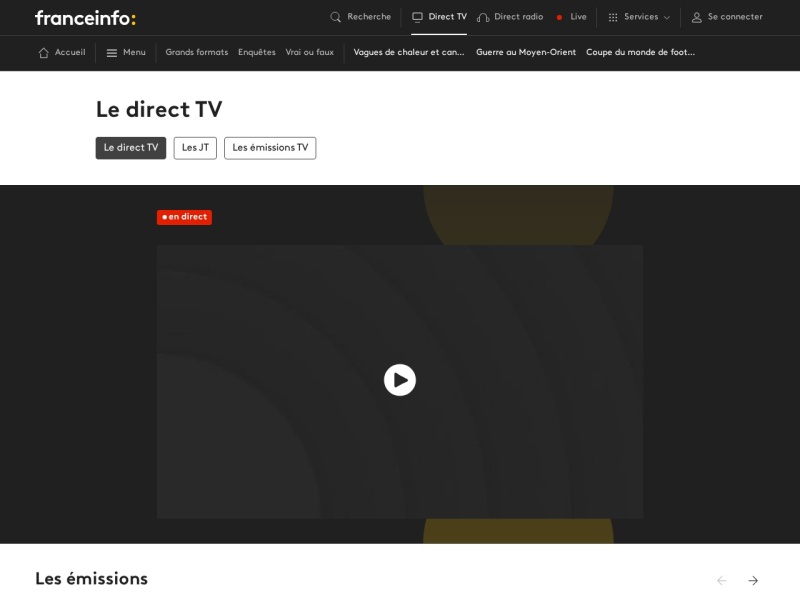Open Direct radio in top navigation
The image size is (800, 600).
518,17
